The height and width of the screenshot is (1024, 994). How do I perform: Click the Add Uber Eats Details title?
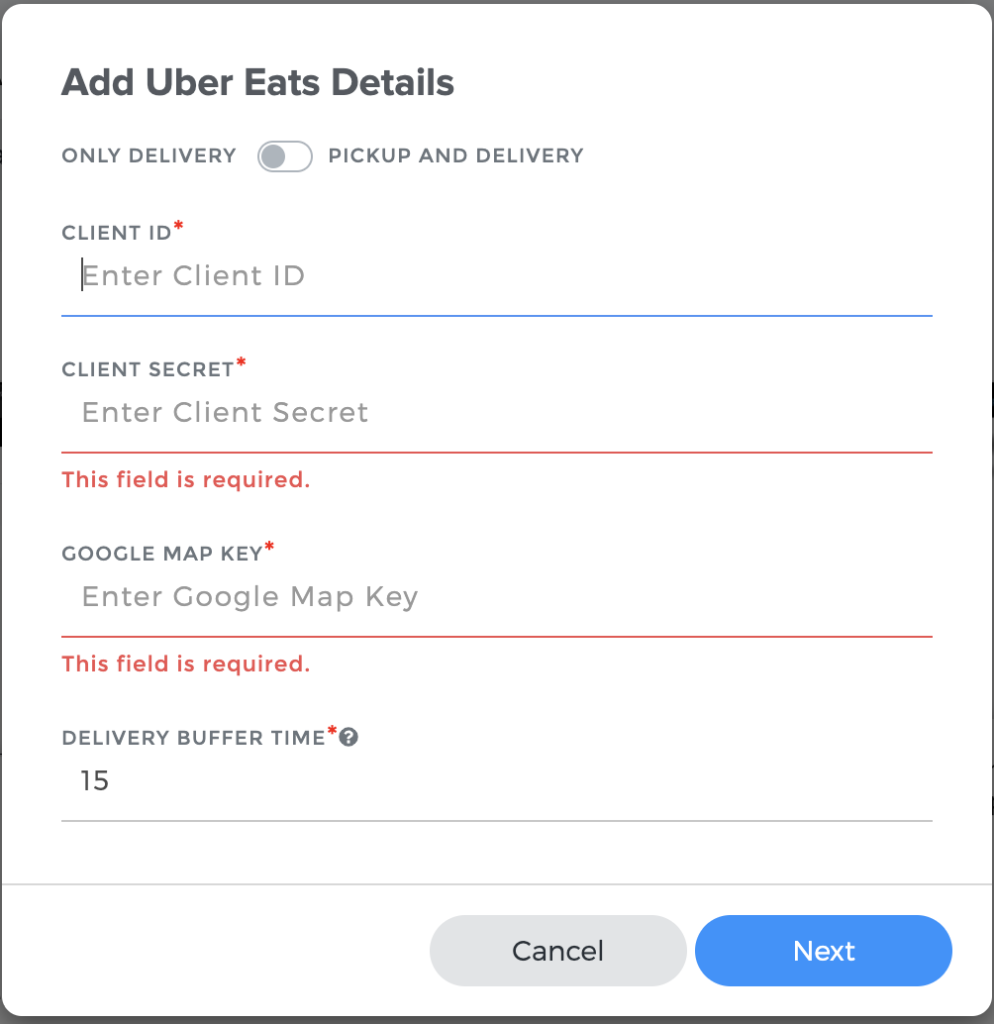coord(258,82)
